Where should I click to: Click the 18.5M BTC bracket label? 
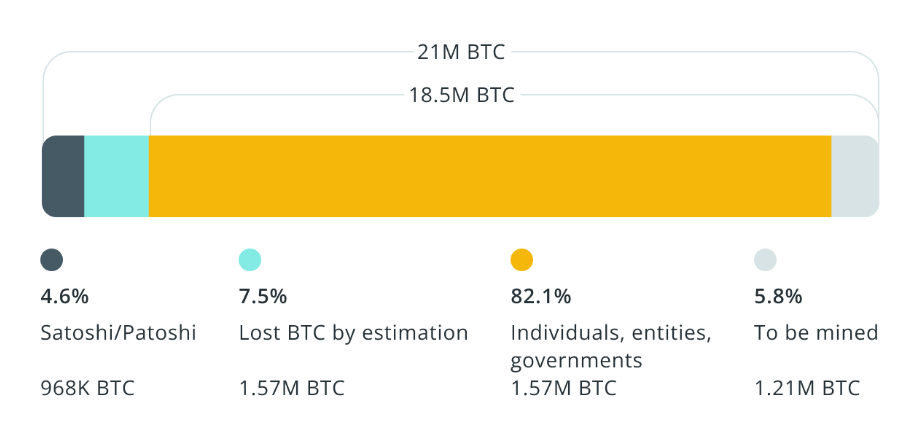pos(461,96)
